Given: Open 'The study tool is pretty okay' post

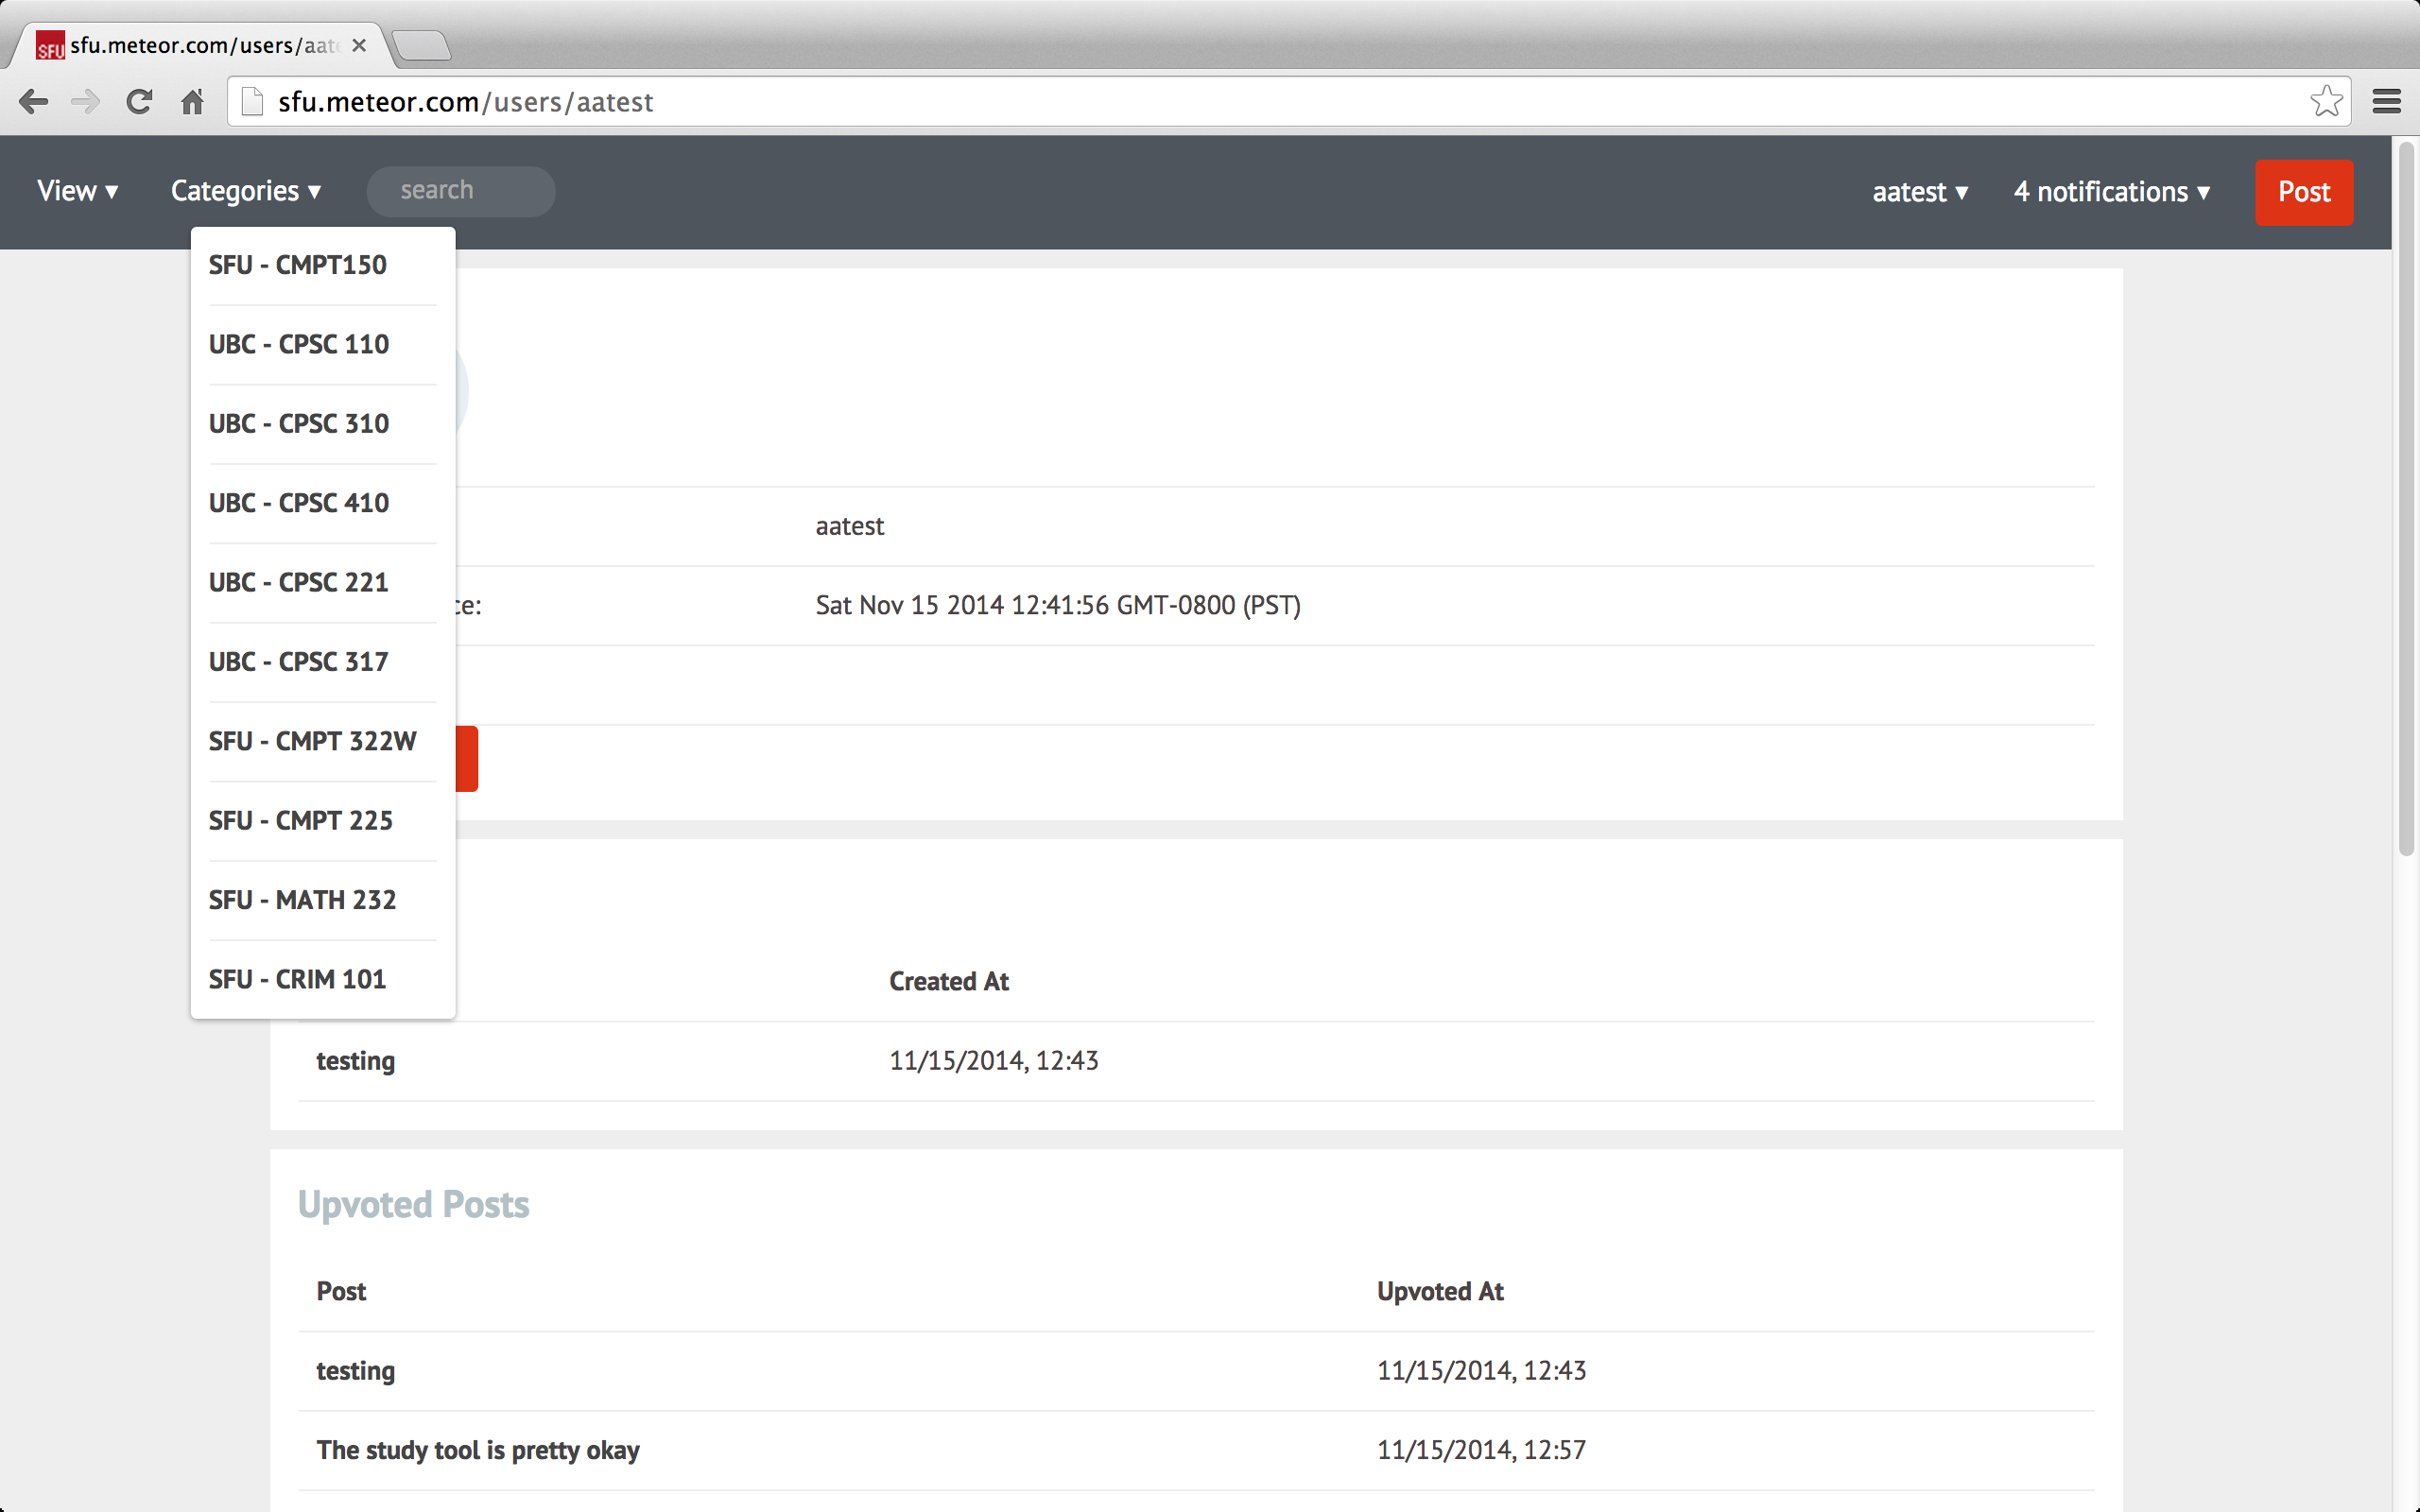Looking at the screenshot, I should click(477, 1450).
